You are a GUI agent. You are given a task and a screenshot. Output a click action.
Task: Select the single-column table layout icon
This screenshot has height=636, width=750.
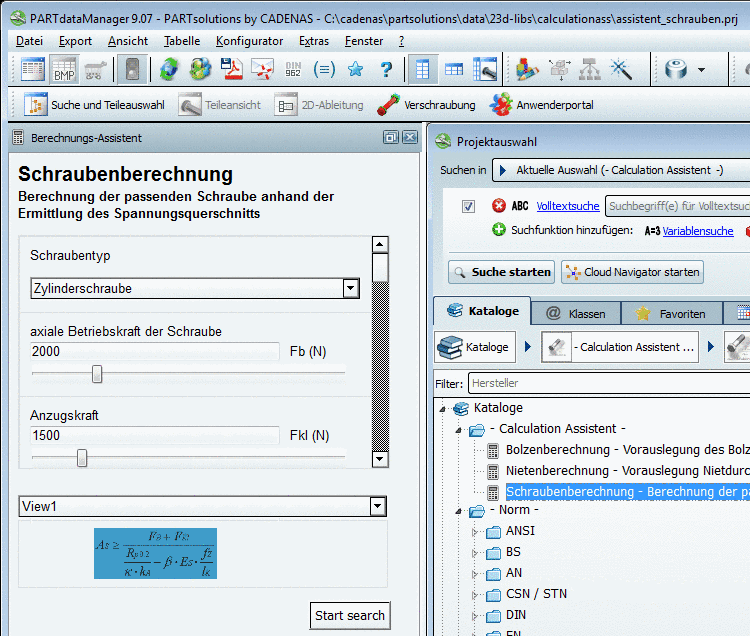[422, 70]
